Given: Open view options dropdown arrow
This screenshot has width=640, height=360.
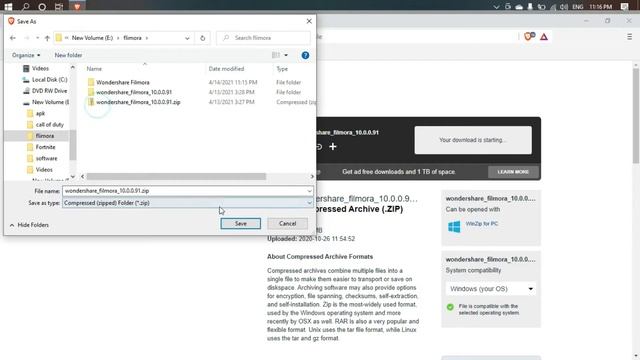Looking at the screenshot, I should [286, 55].
